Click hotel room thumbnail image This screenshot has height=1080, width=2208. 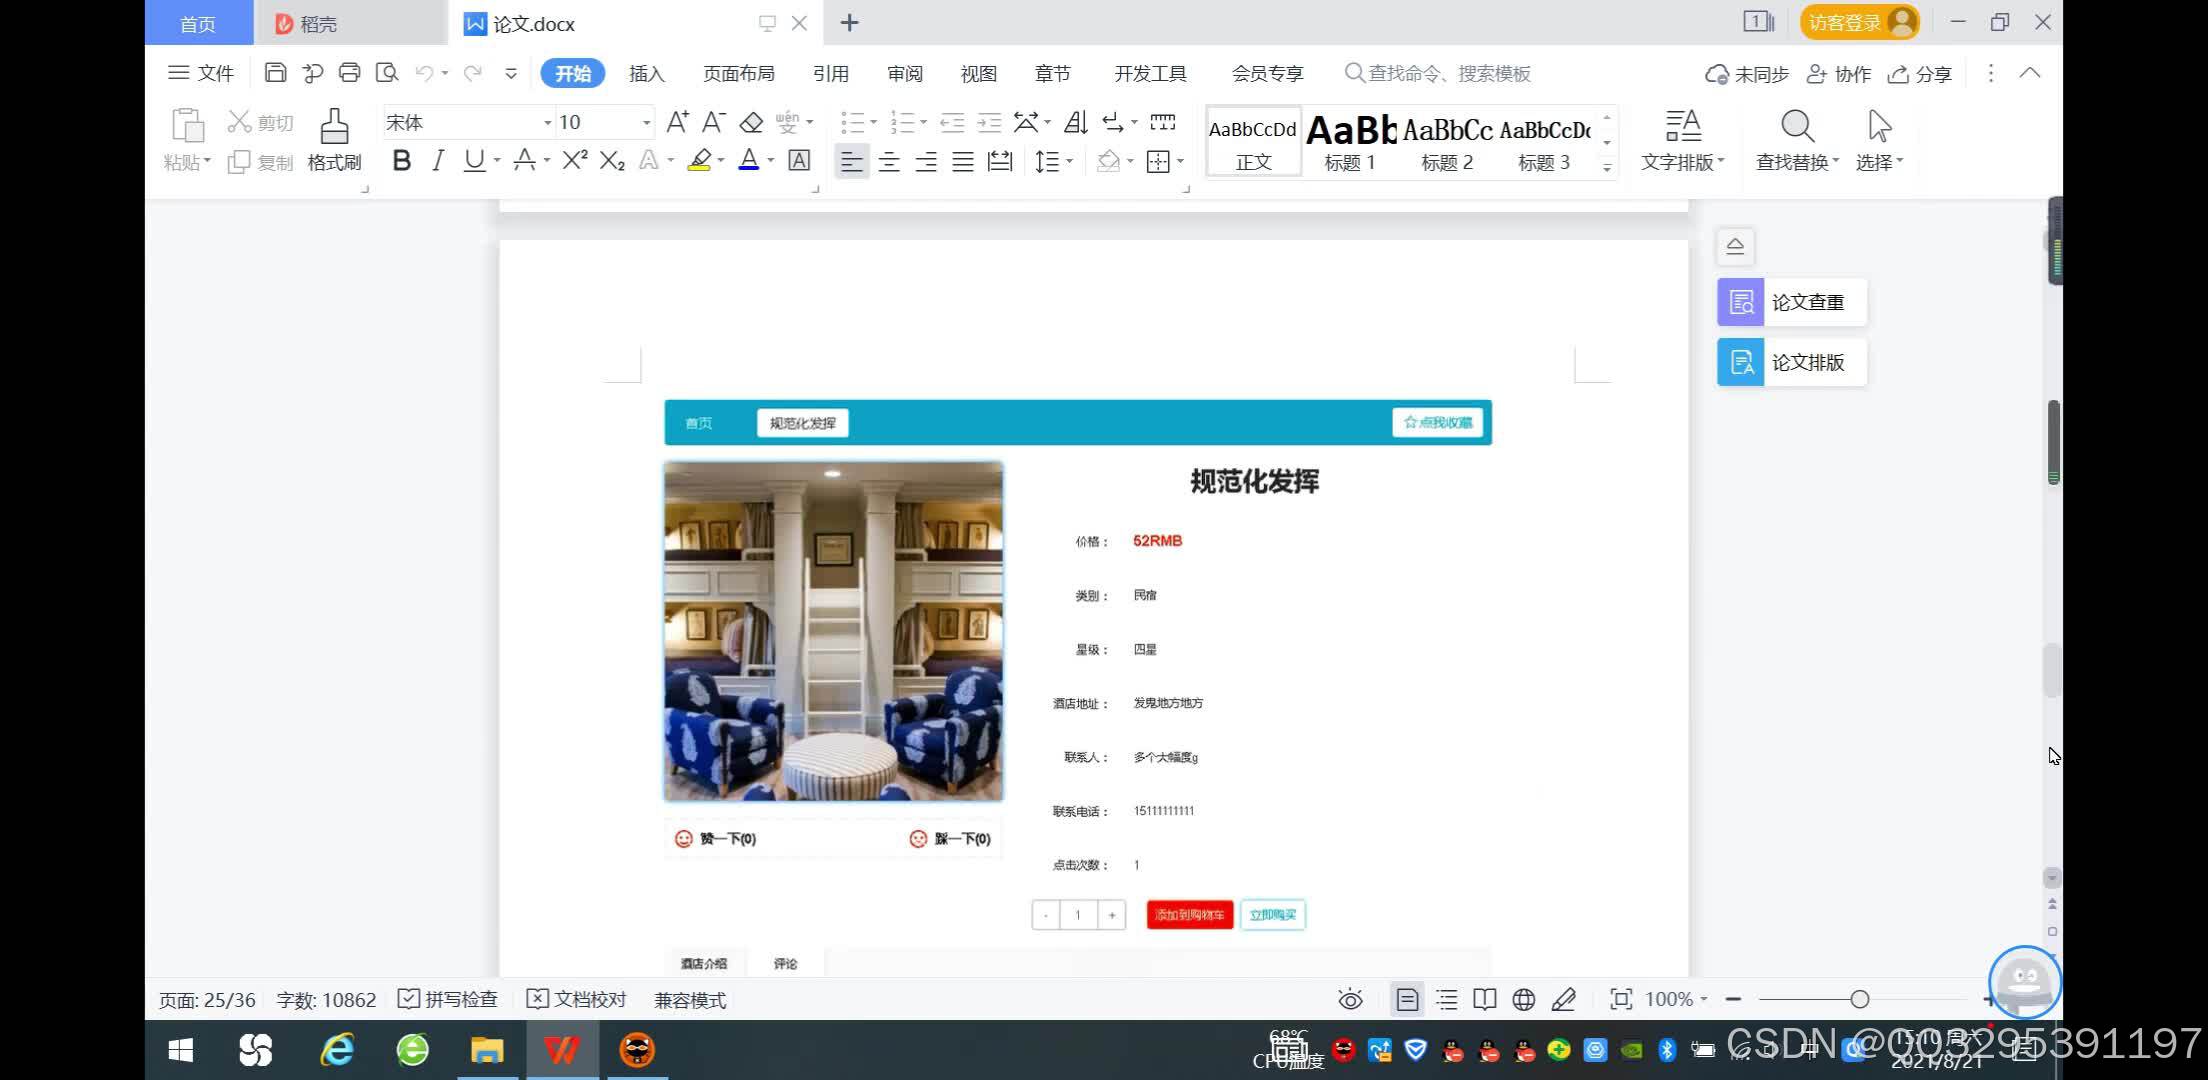pos(834,631)
